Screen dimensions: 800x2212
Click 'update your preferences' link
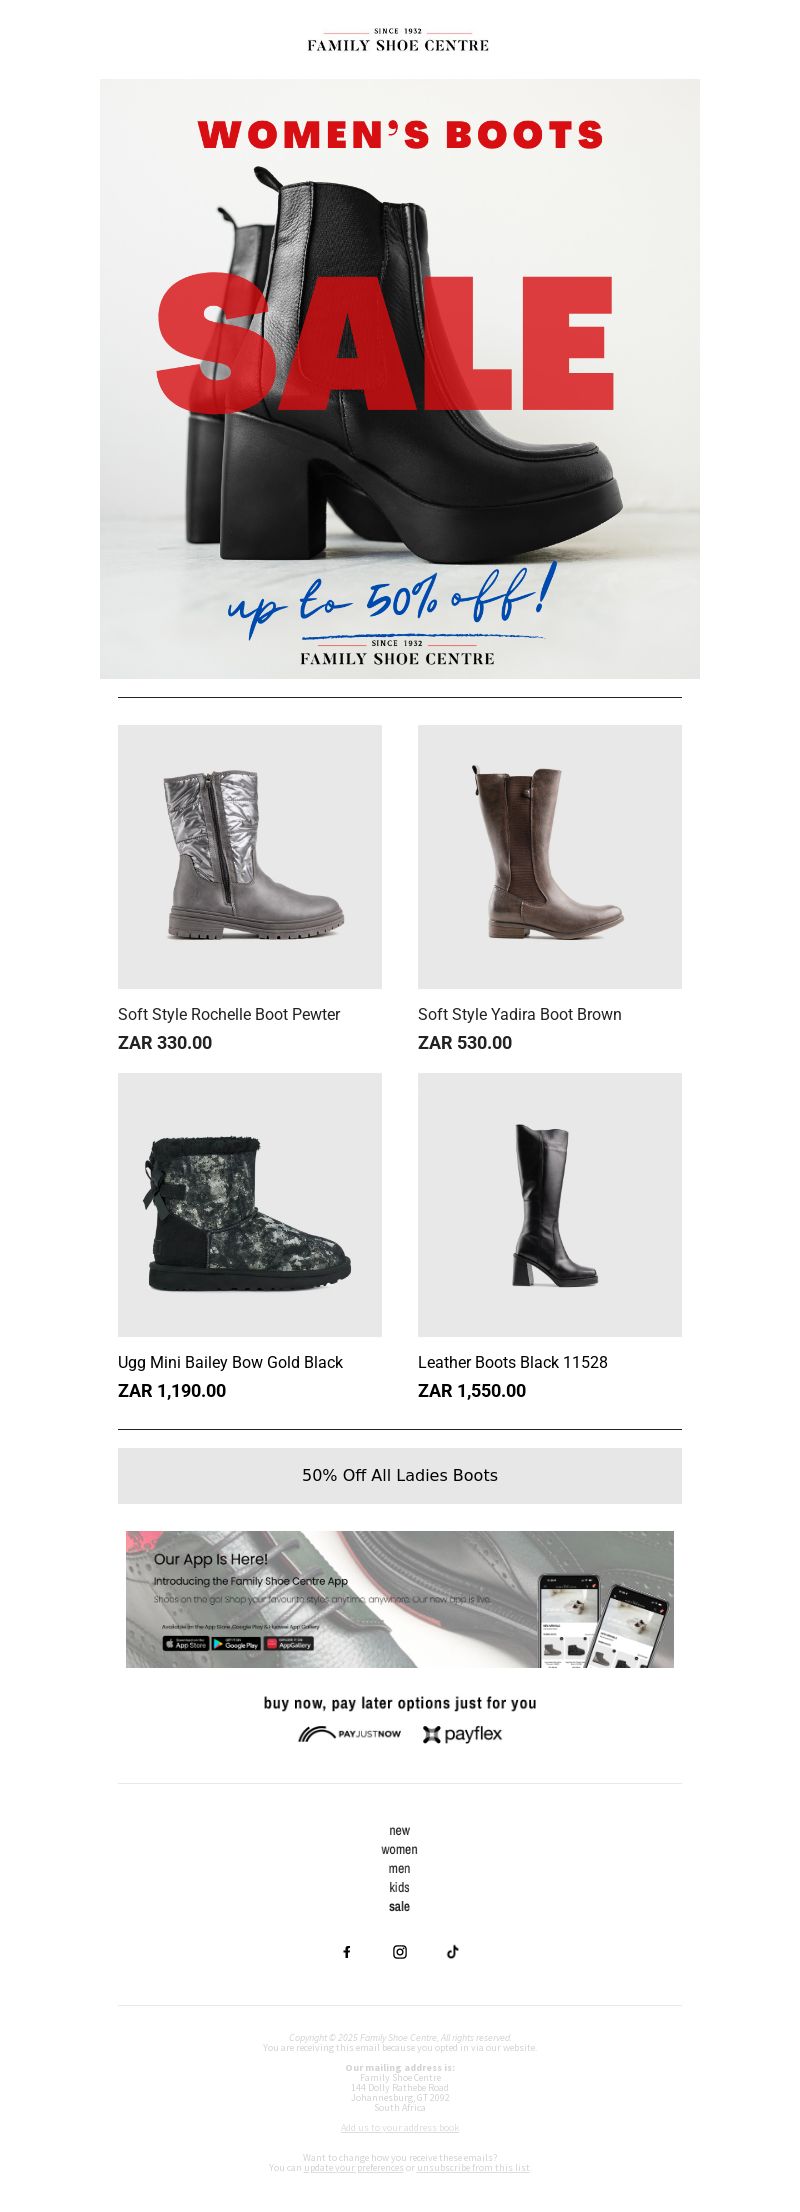click(x=353, y=2168)
